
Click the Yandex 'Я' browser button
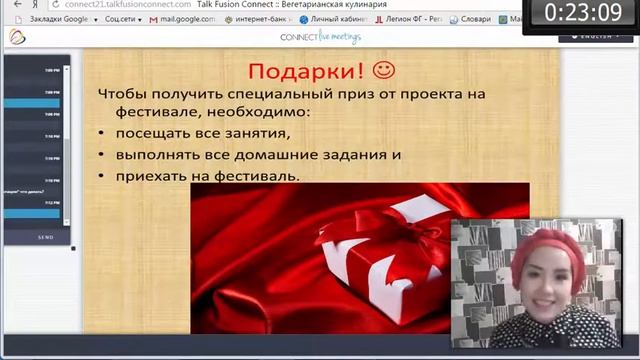pyautogui.click(x=36, y=4)
